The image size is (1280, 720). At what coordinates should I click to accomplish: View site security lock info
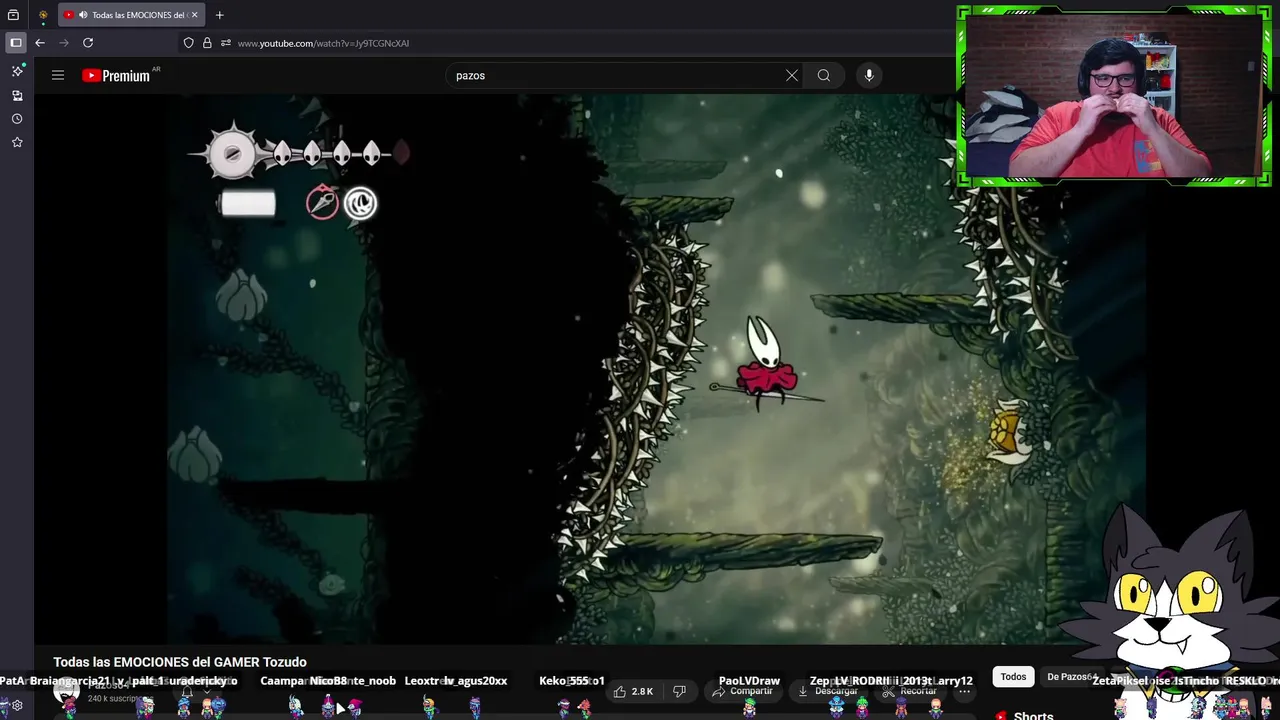click(207, 43)
